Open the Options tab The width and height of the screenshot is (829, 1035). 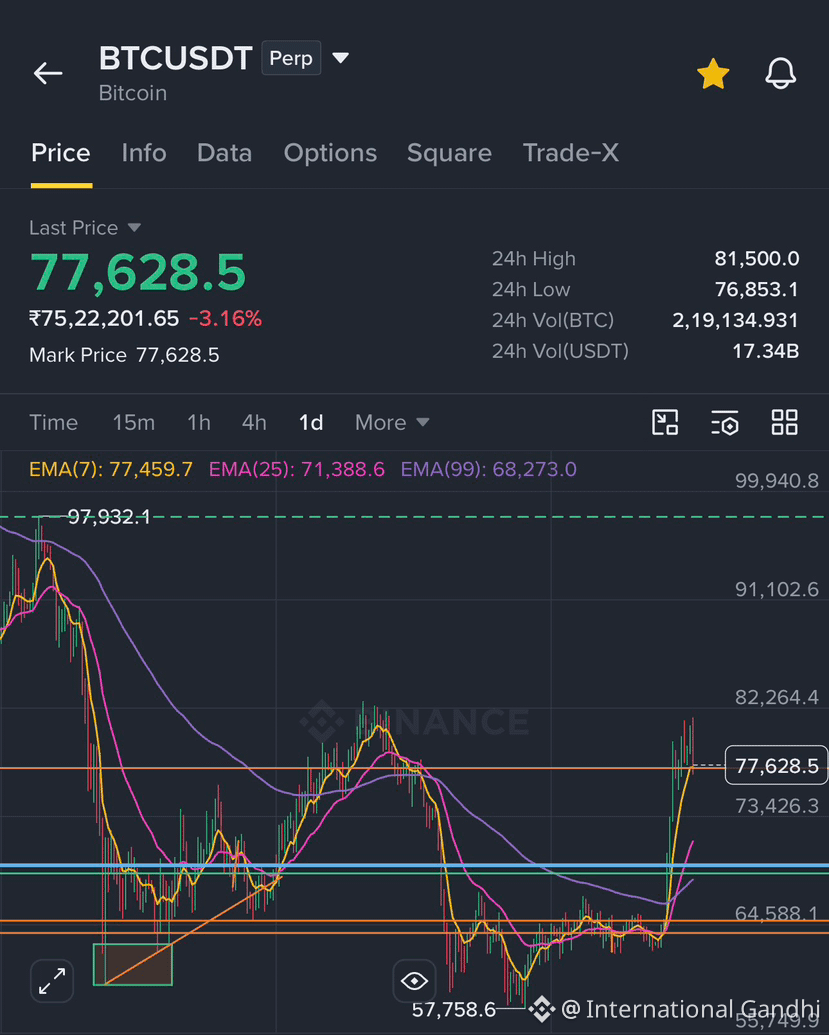coord(330,153)
